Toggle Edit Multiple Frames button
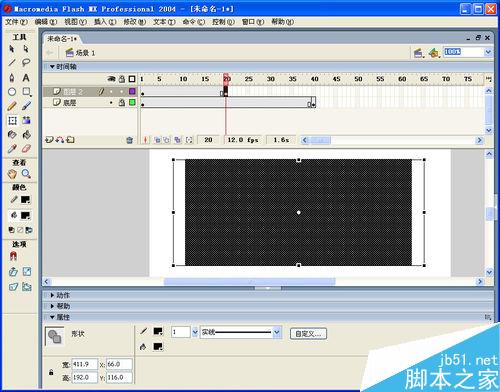The height and width of the screenshot is (392, 500). click(x=178, y=140)
